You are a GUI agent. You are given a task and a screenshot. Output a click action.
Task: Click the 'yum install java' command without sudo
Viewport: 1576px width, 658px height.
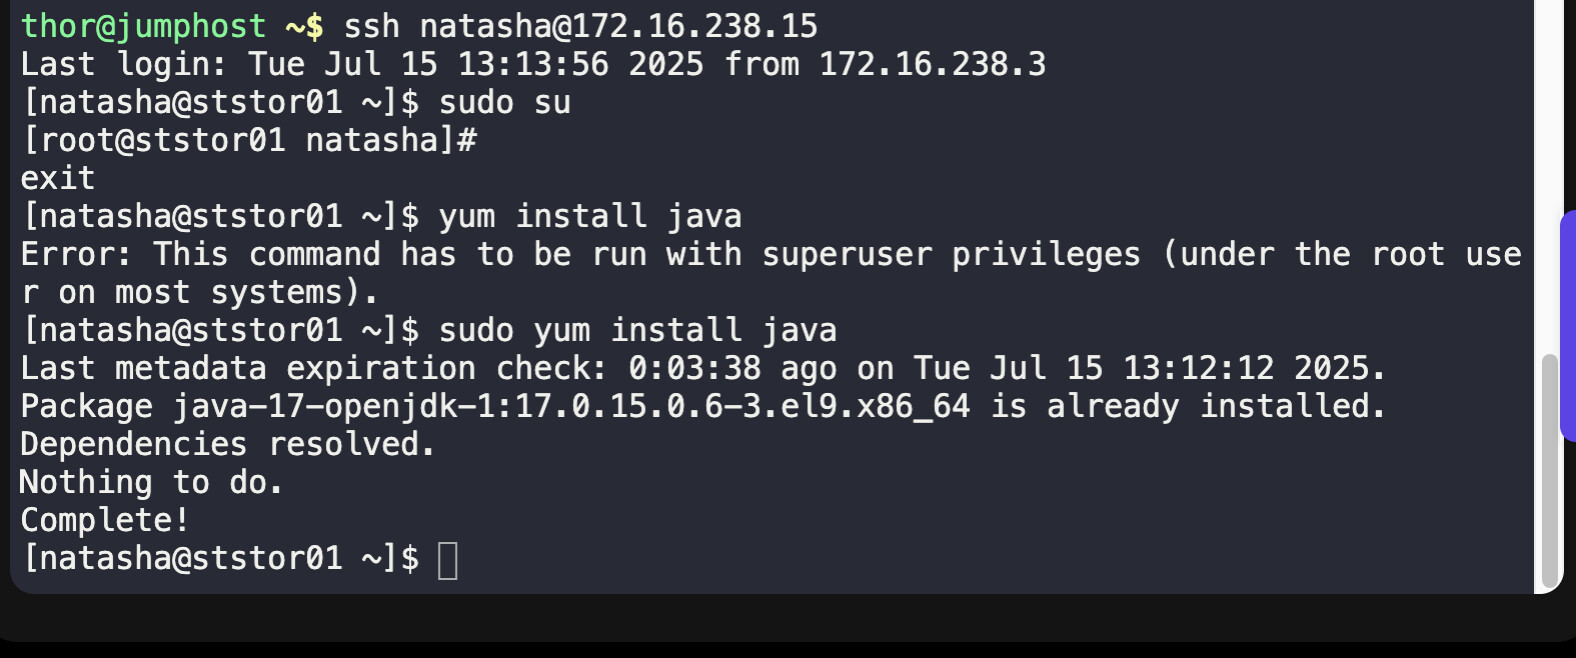(590, 216)
